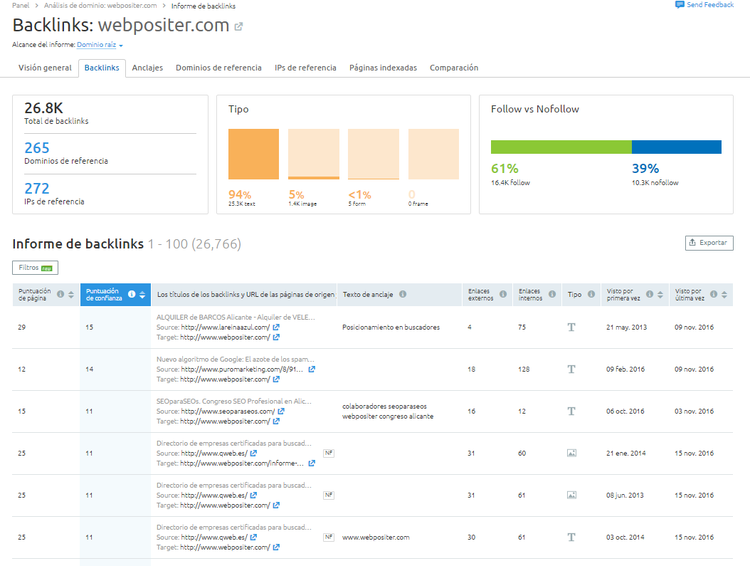Image resolution: width=750 pixels, height=566 pixels.
Task: Click the <1% form type bar
Action: (374, 154)
